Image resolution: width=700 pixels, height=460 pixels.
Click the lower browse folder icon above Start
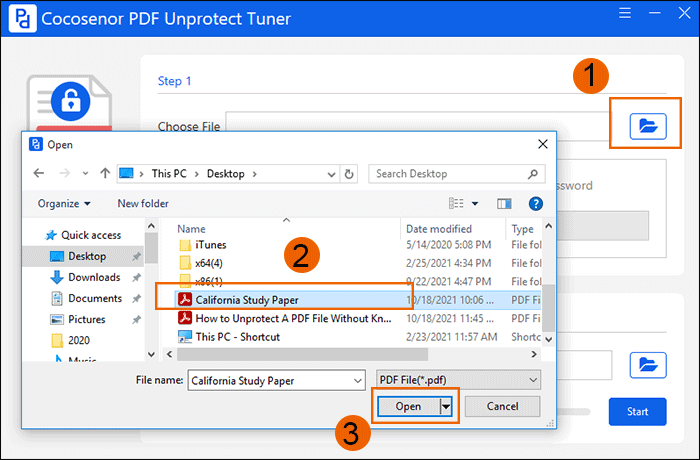click(648, 365)
